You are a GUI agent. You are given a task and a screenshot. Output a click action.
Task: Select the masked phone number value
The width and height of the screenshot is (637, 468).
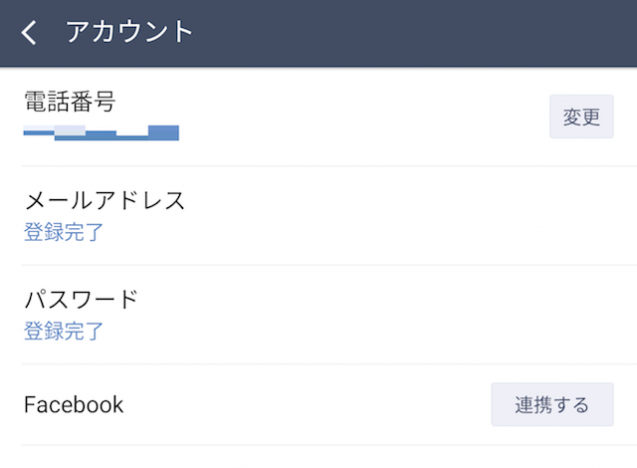click(101, 132)
